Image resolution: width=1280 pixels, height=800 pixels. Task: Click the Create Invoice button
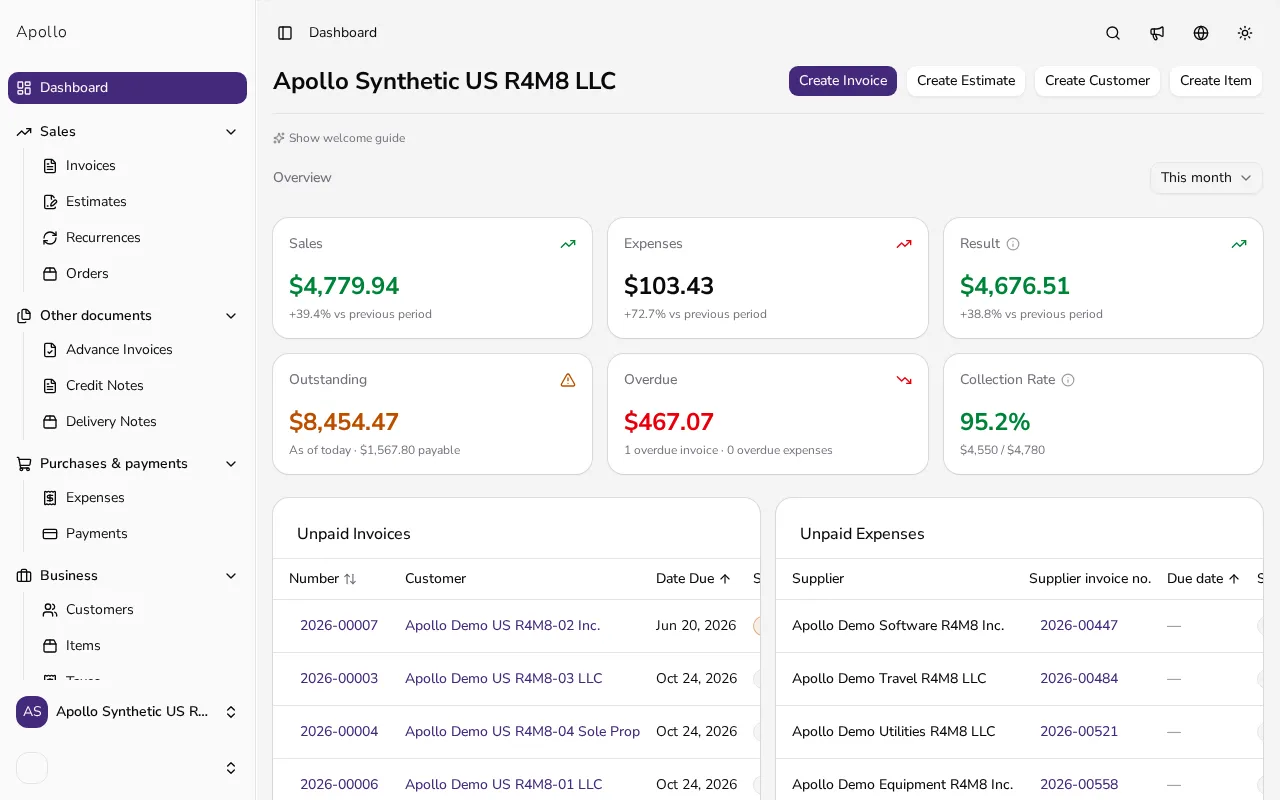click(x=843, y=81)
